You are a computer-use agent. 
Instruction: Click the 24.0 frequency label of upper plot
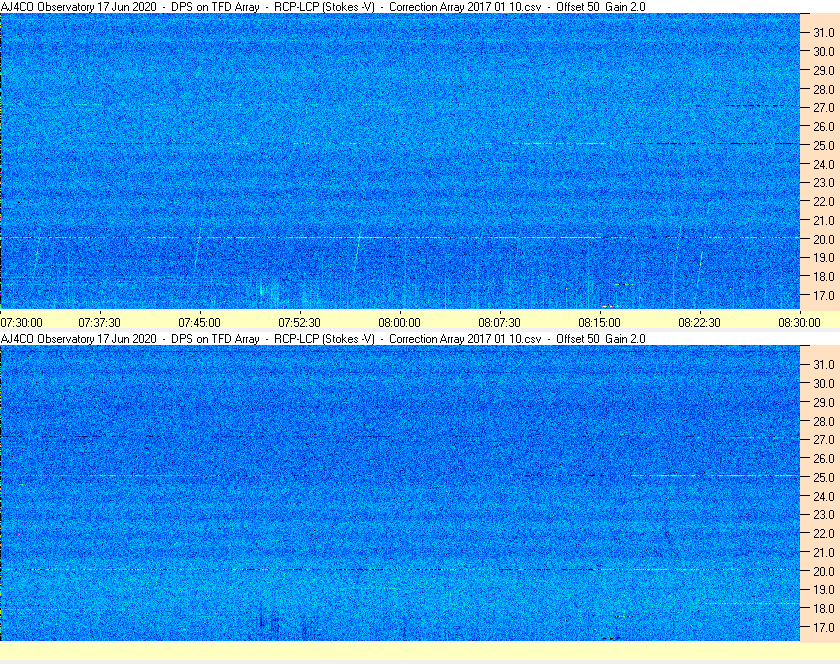click(824, 164)
